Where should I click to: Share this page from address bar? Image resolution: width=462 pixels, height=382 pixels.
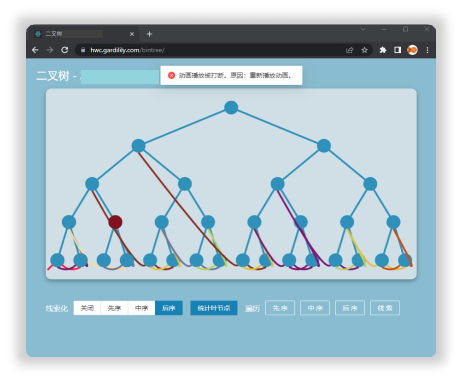[349, 50]
